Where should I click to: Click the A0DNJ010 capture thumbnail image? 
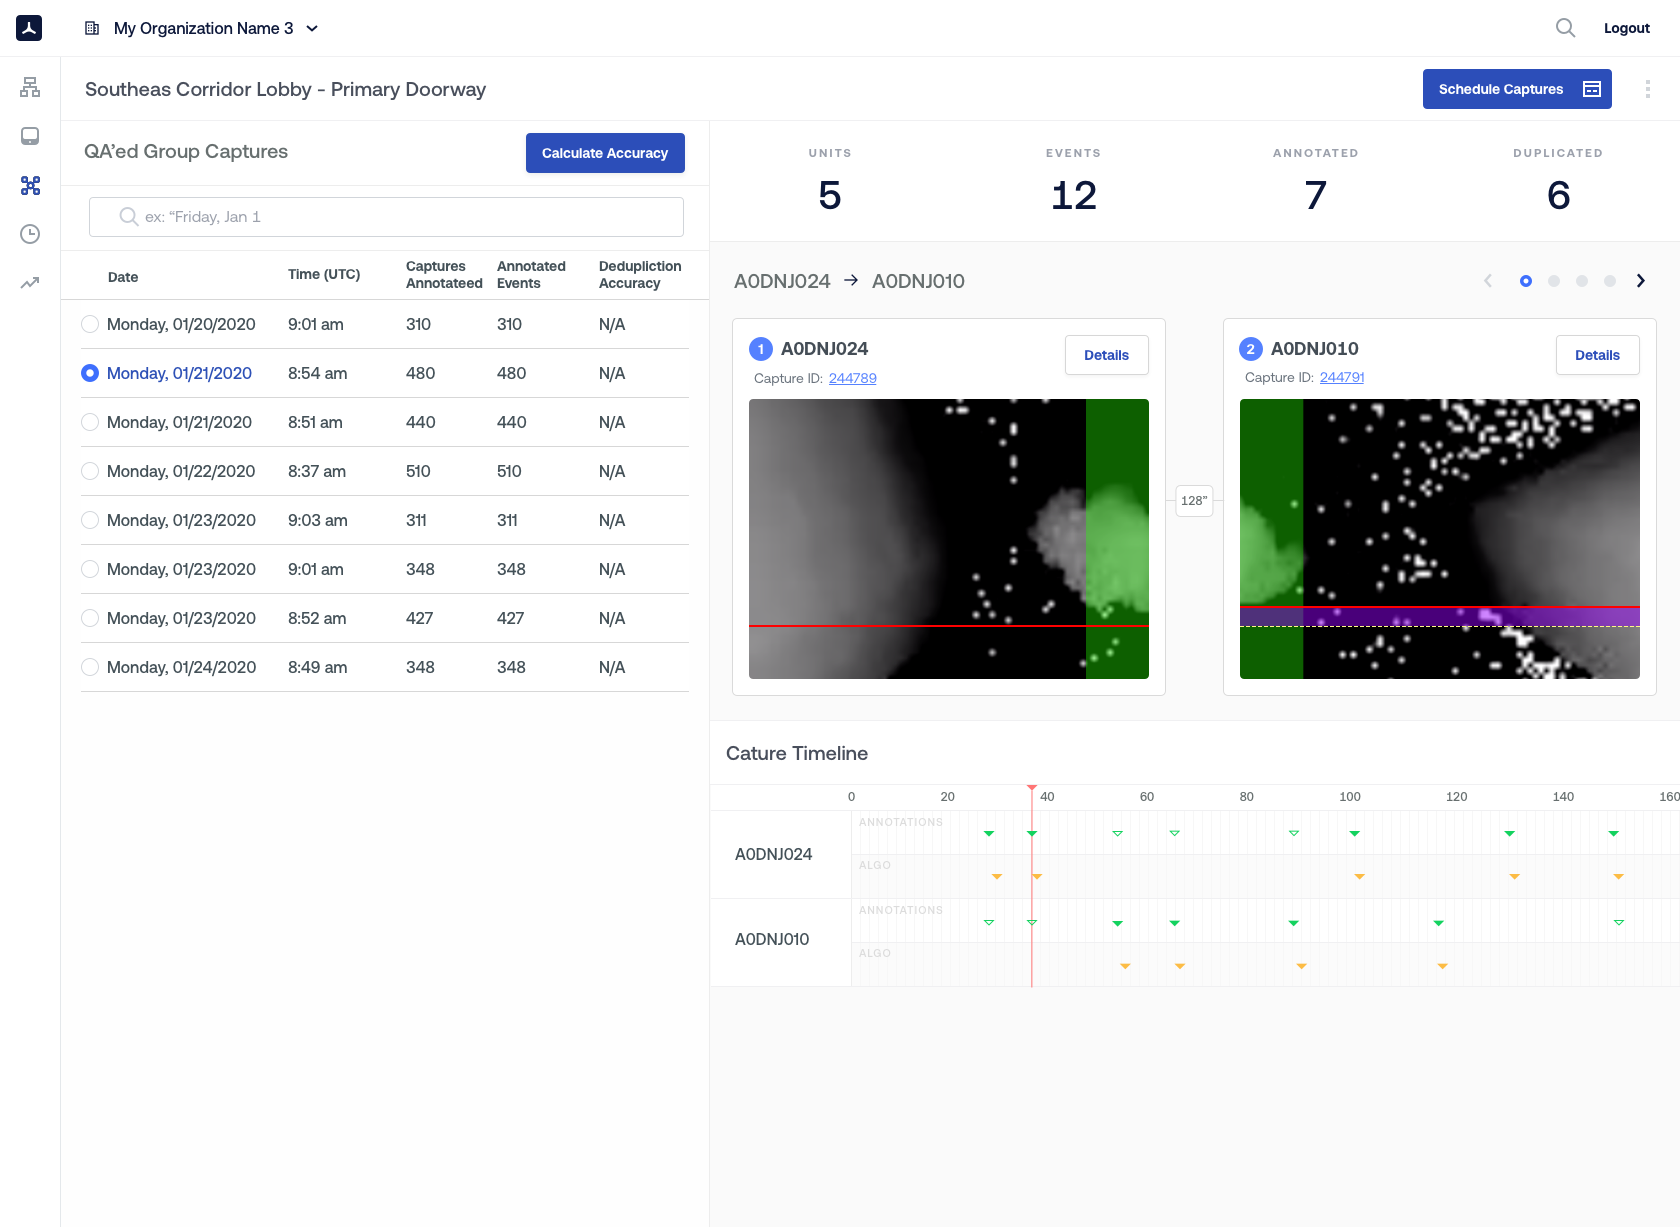point(1439,539)
